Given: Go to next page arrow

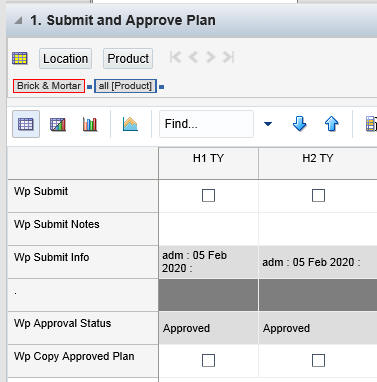Looking at the screenshot, I should pos(210,57).
